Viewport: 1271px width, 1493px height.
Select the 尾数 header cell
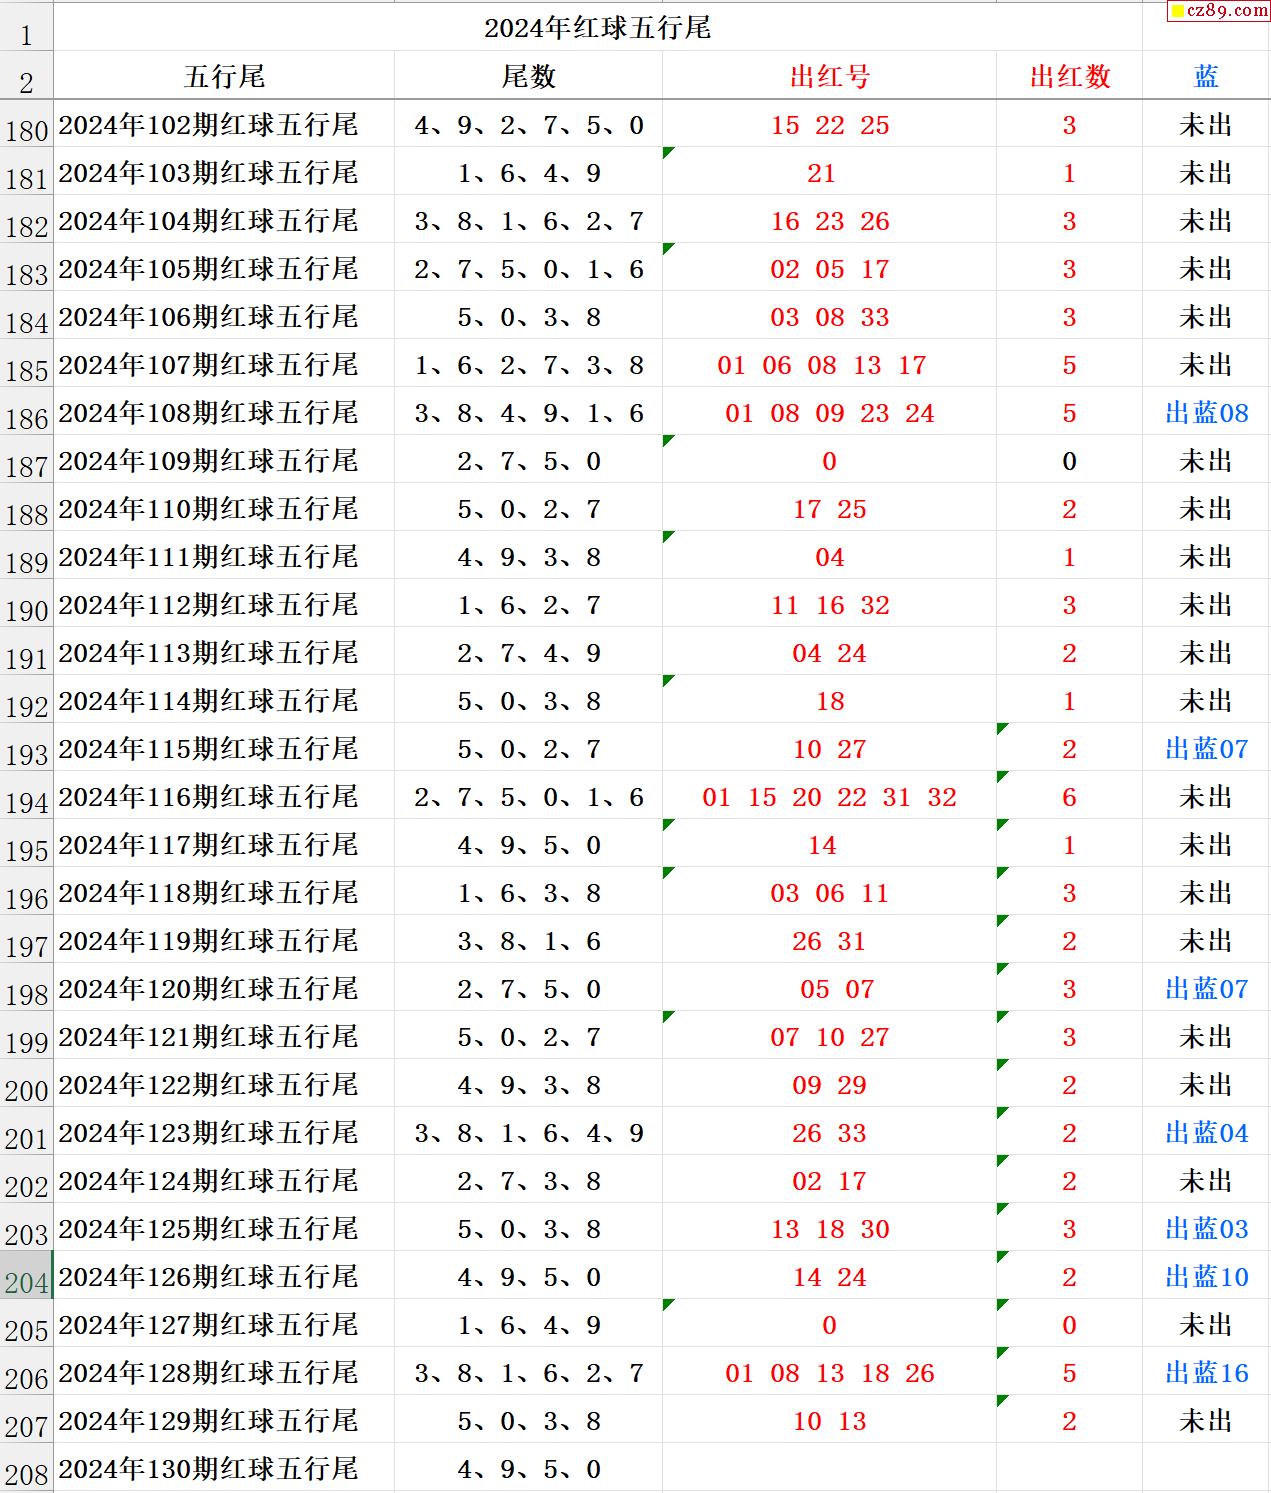[x=528, y=77]
